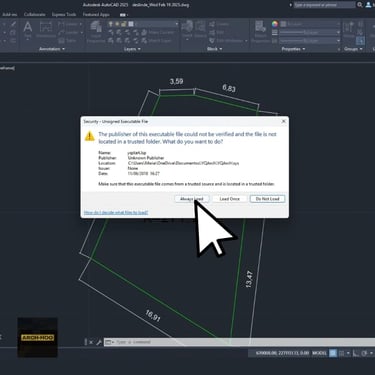The image size is (375, 375).
Task: Toggle ortho mode in status bar
Action: (356, 353)
